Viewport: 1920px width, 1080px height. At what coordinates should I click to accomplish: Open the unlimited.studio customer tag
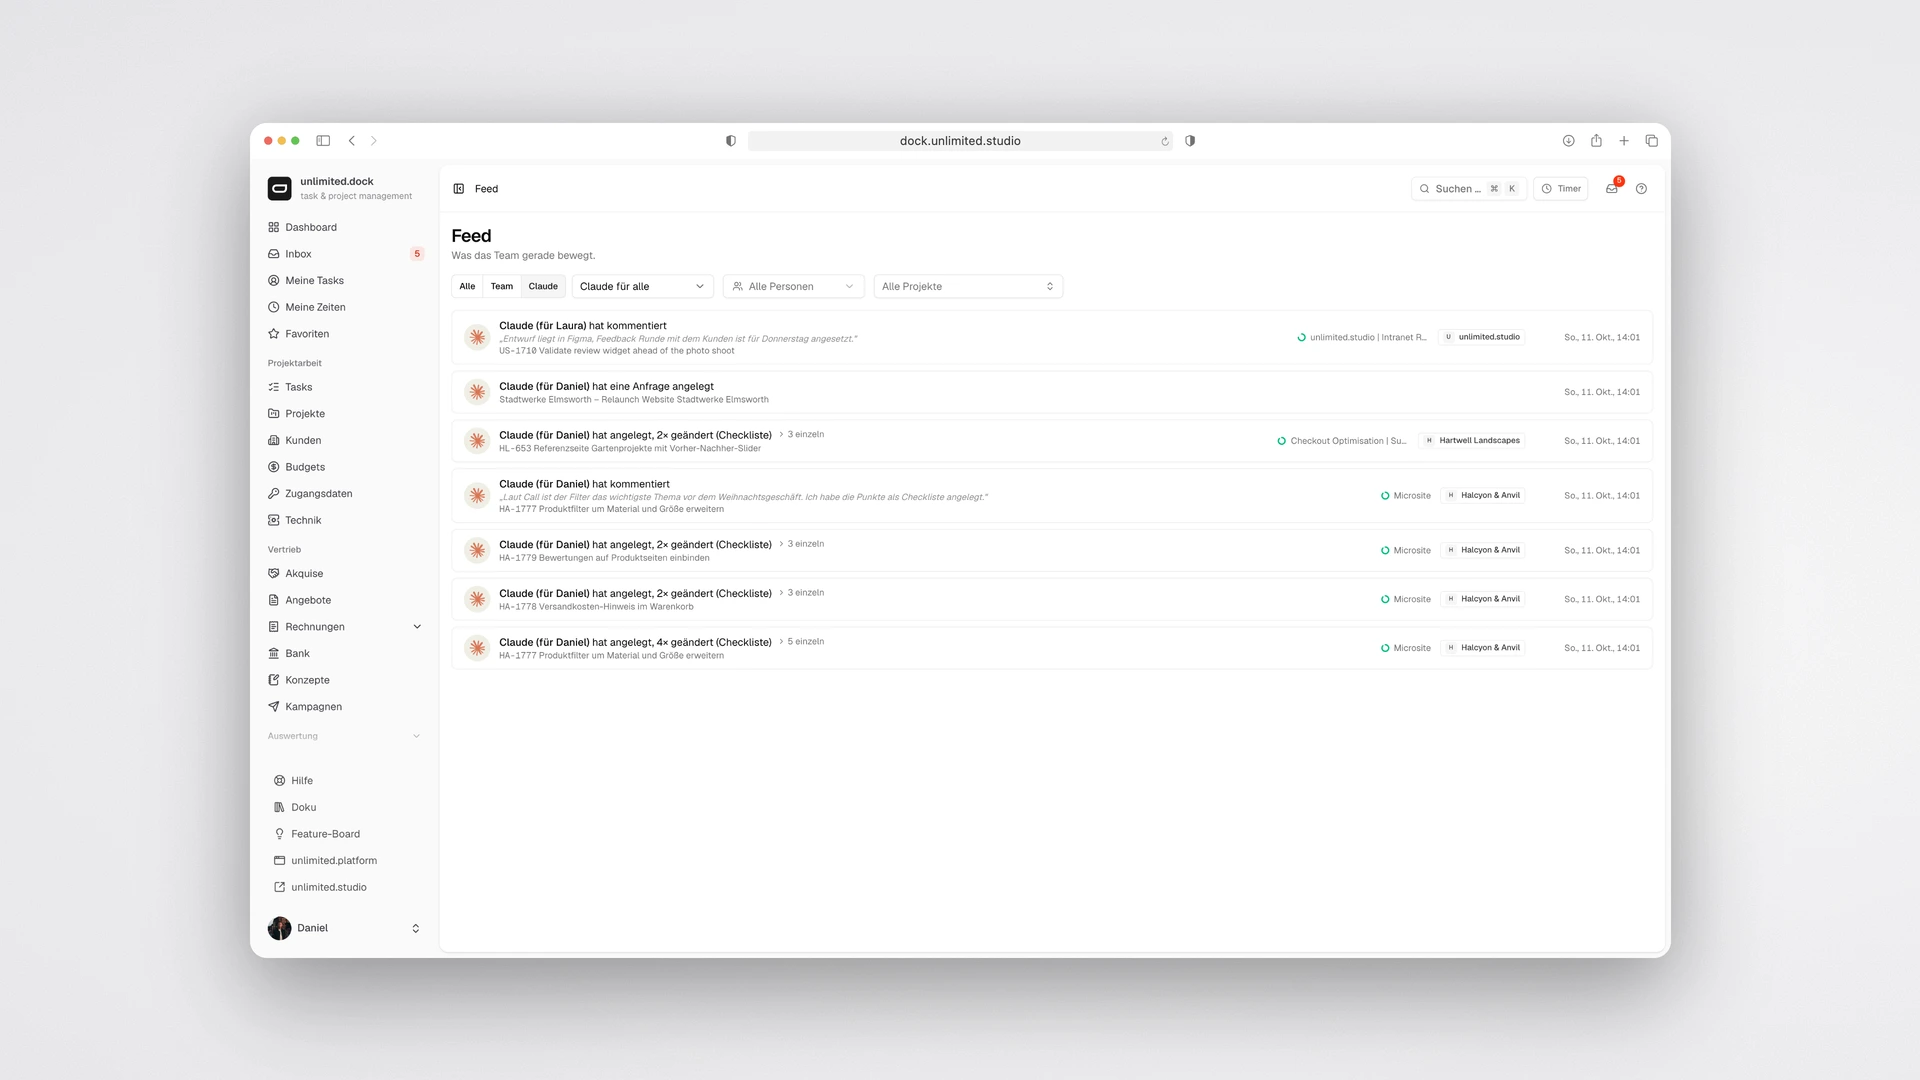point(1482,337)
